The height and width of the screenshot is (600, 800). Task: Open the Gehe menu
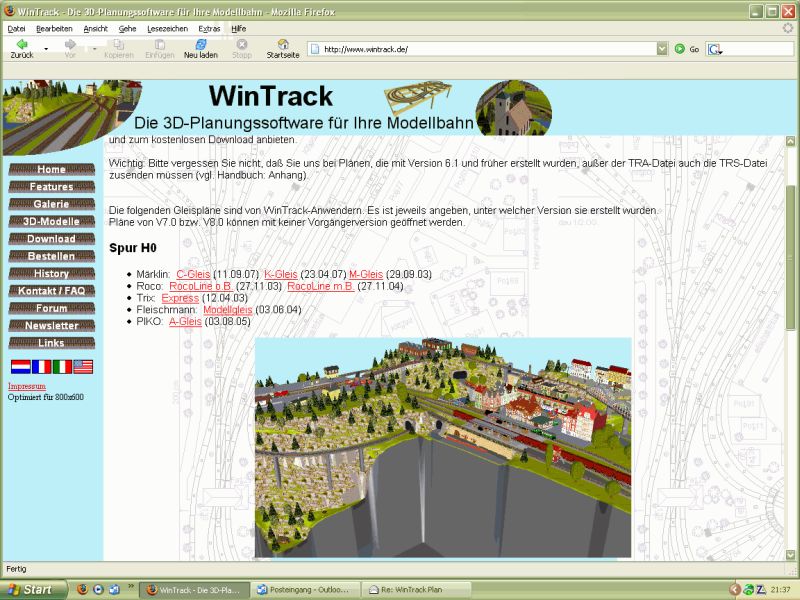(x=127, y=29)
